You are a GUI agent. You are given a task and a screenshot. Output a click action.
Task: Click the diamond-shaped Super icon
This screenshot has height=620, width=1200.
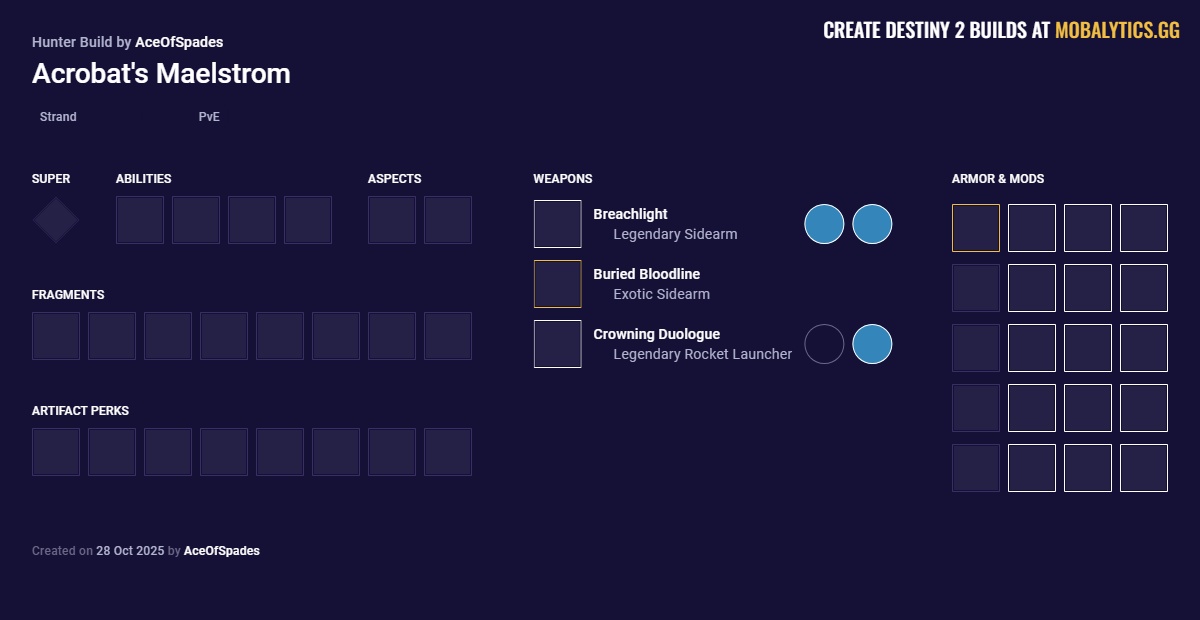pos(56,220)
